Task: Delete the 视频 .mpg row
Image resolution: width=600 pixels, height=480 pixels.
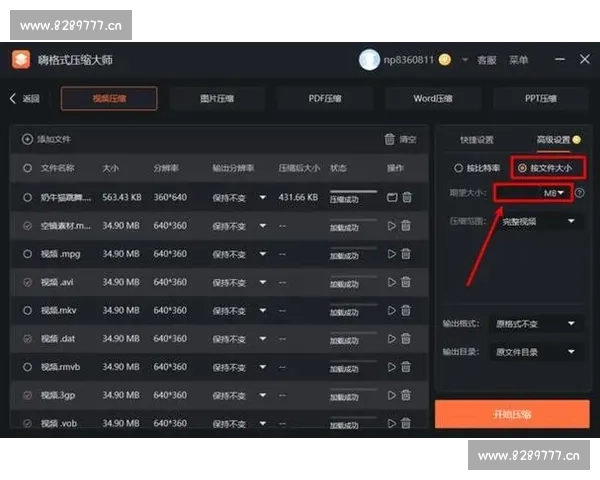Action: pyautogui.click(x=406, y=253)
